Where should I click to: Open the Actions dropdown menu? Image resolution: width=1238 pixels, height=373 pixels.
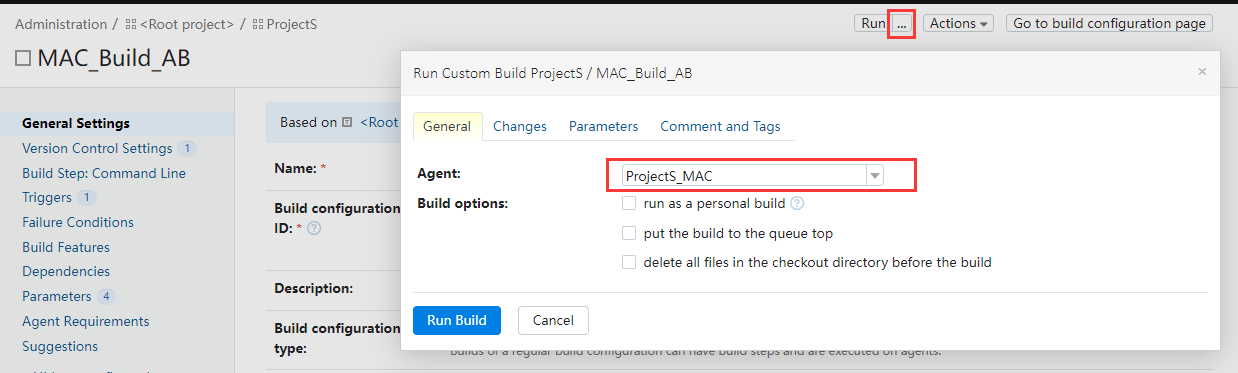click(958, 23)
